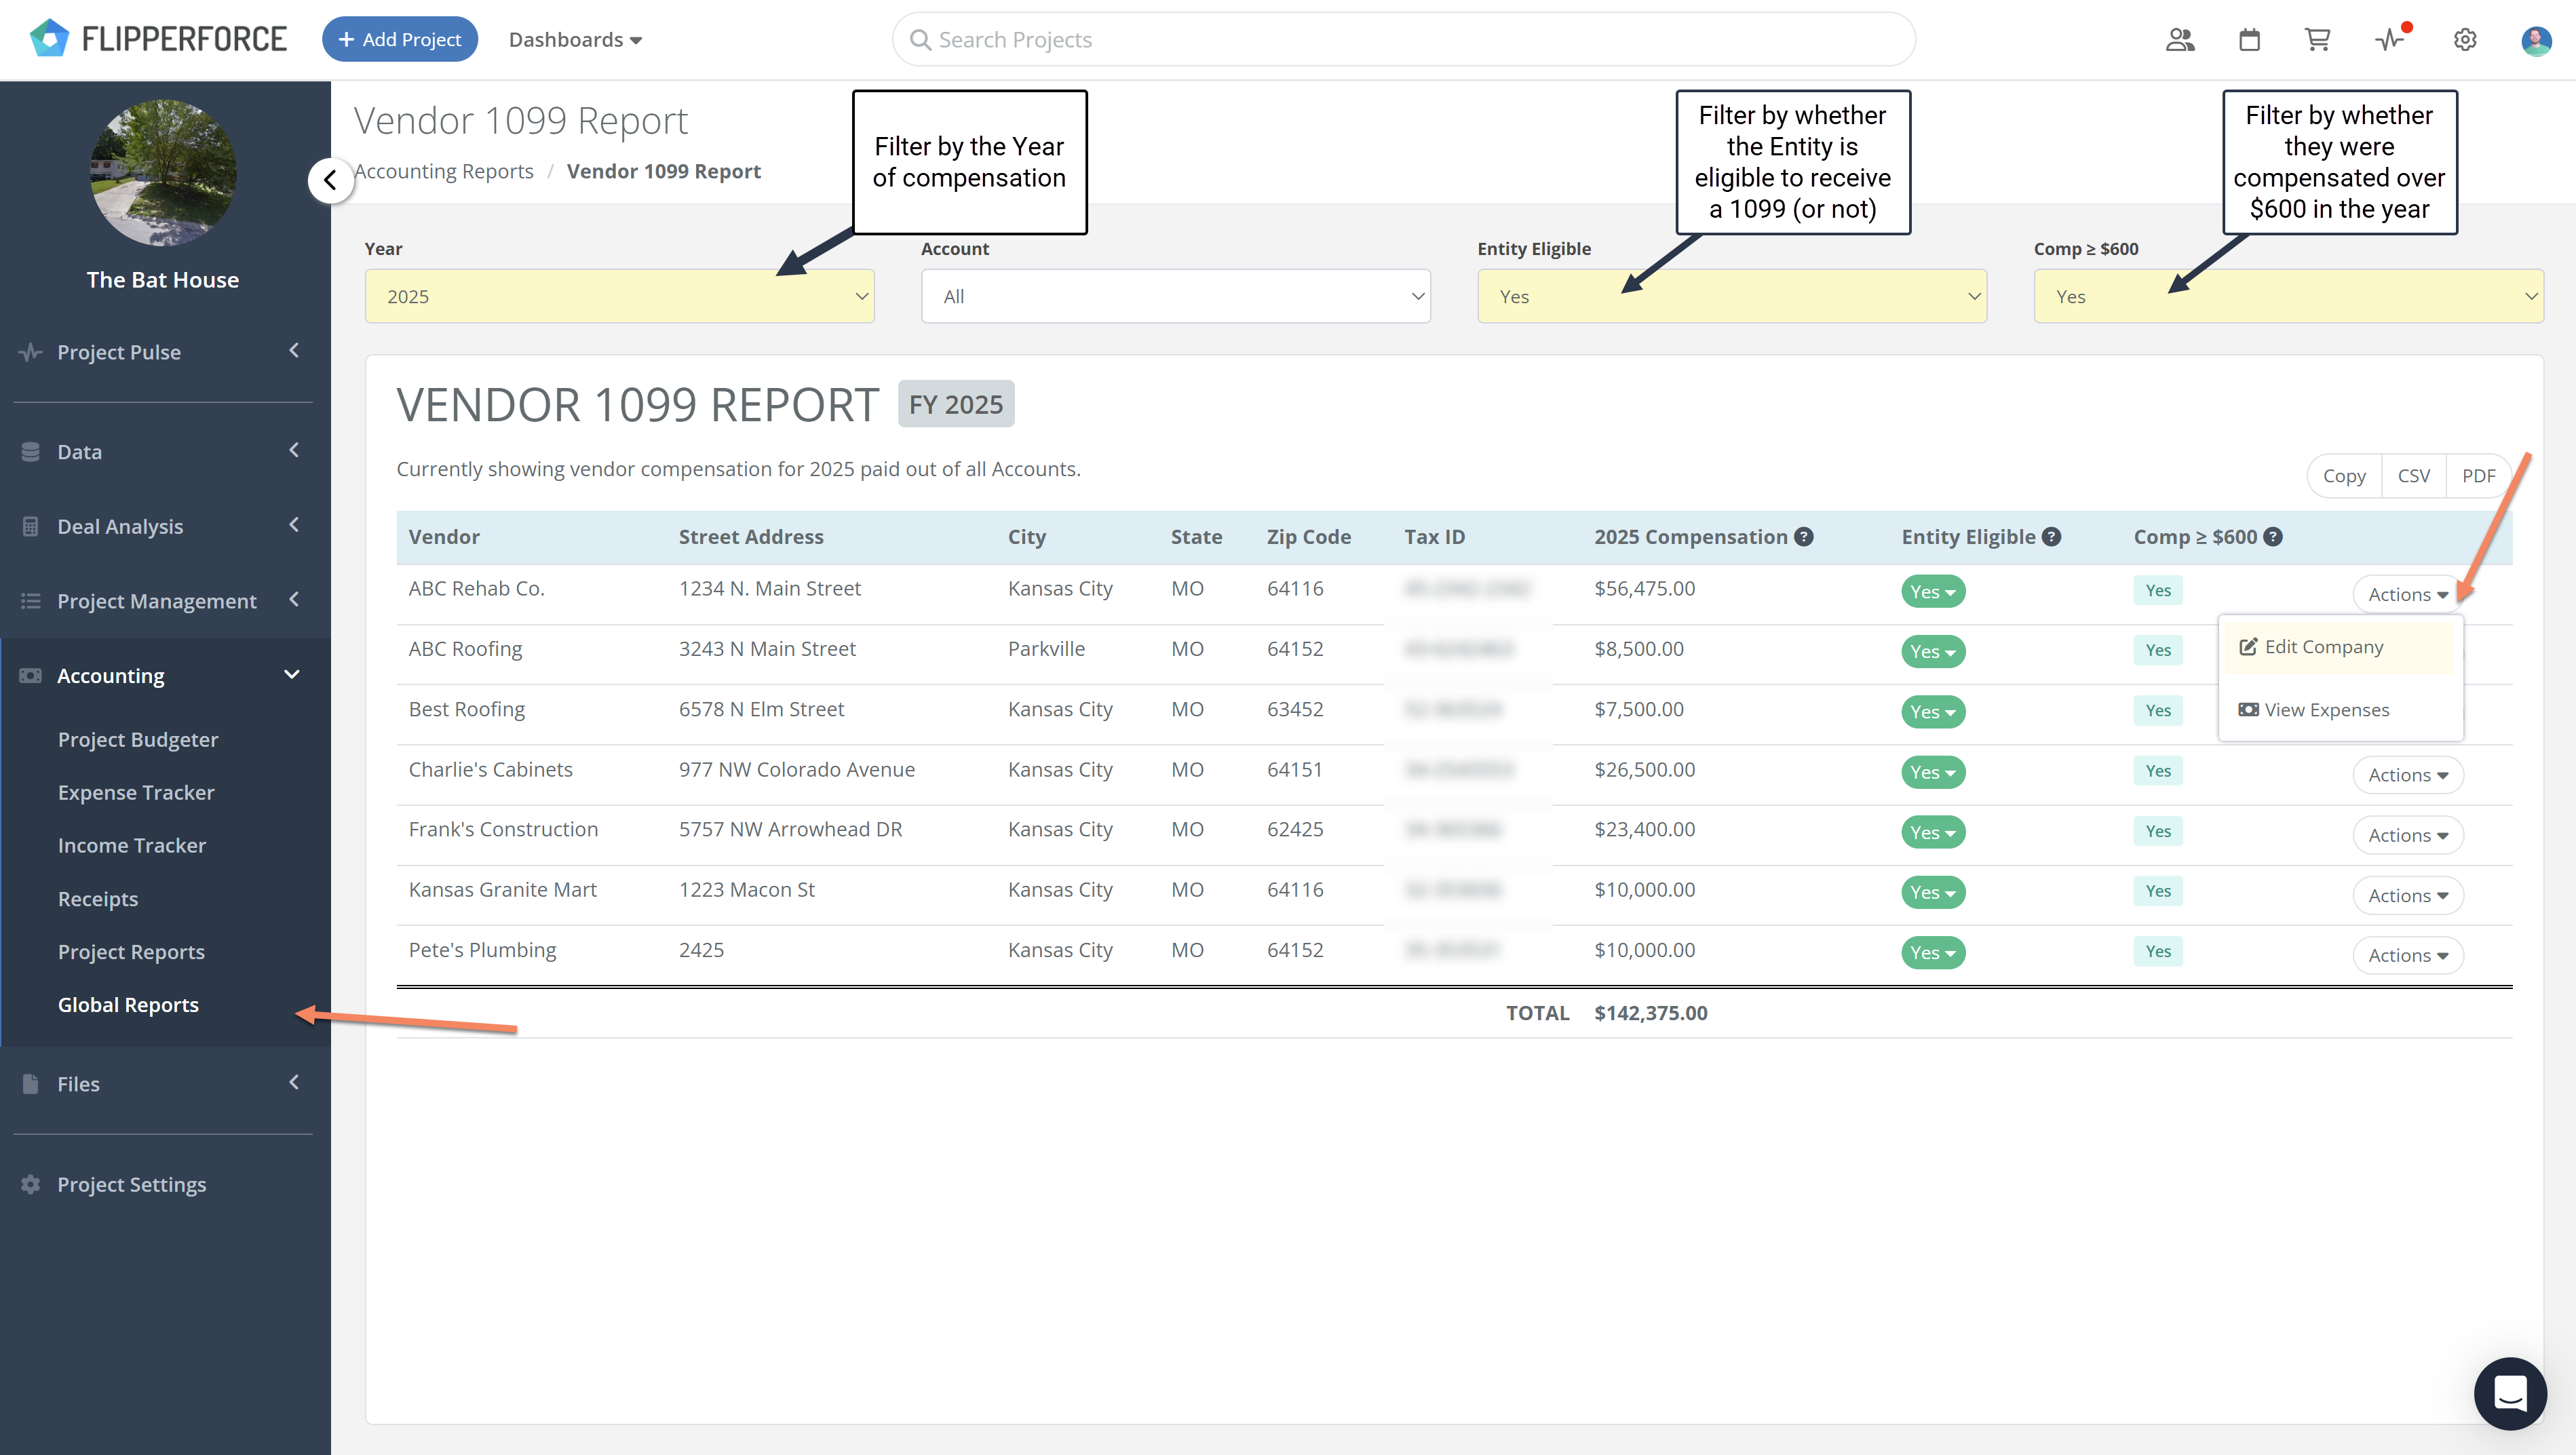
Task: Open the Year filter dropdown
Action: tap(619, 297)
